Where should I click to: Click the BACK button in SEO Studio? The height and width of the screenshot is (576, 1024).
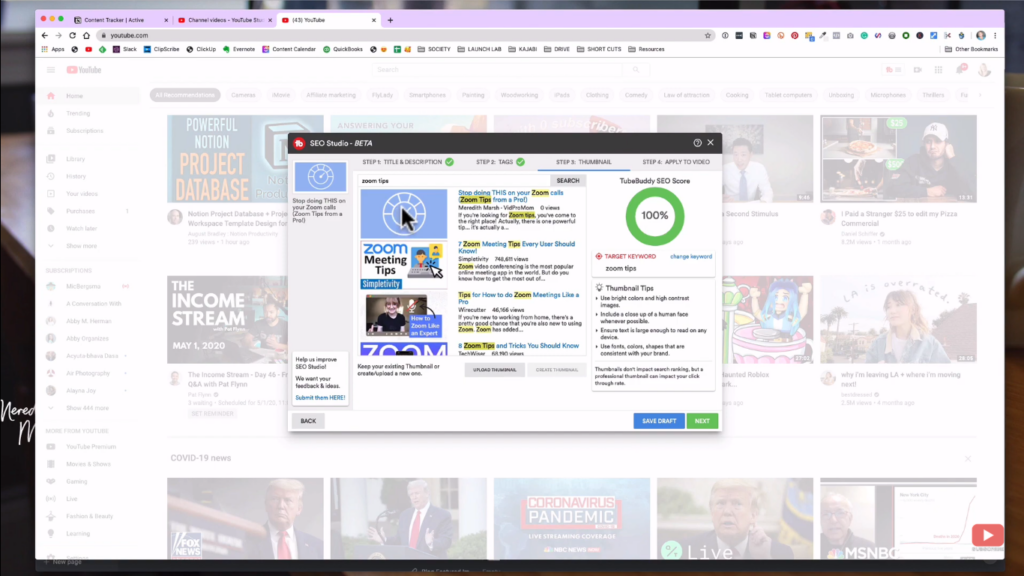(x=308, y=421)
